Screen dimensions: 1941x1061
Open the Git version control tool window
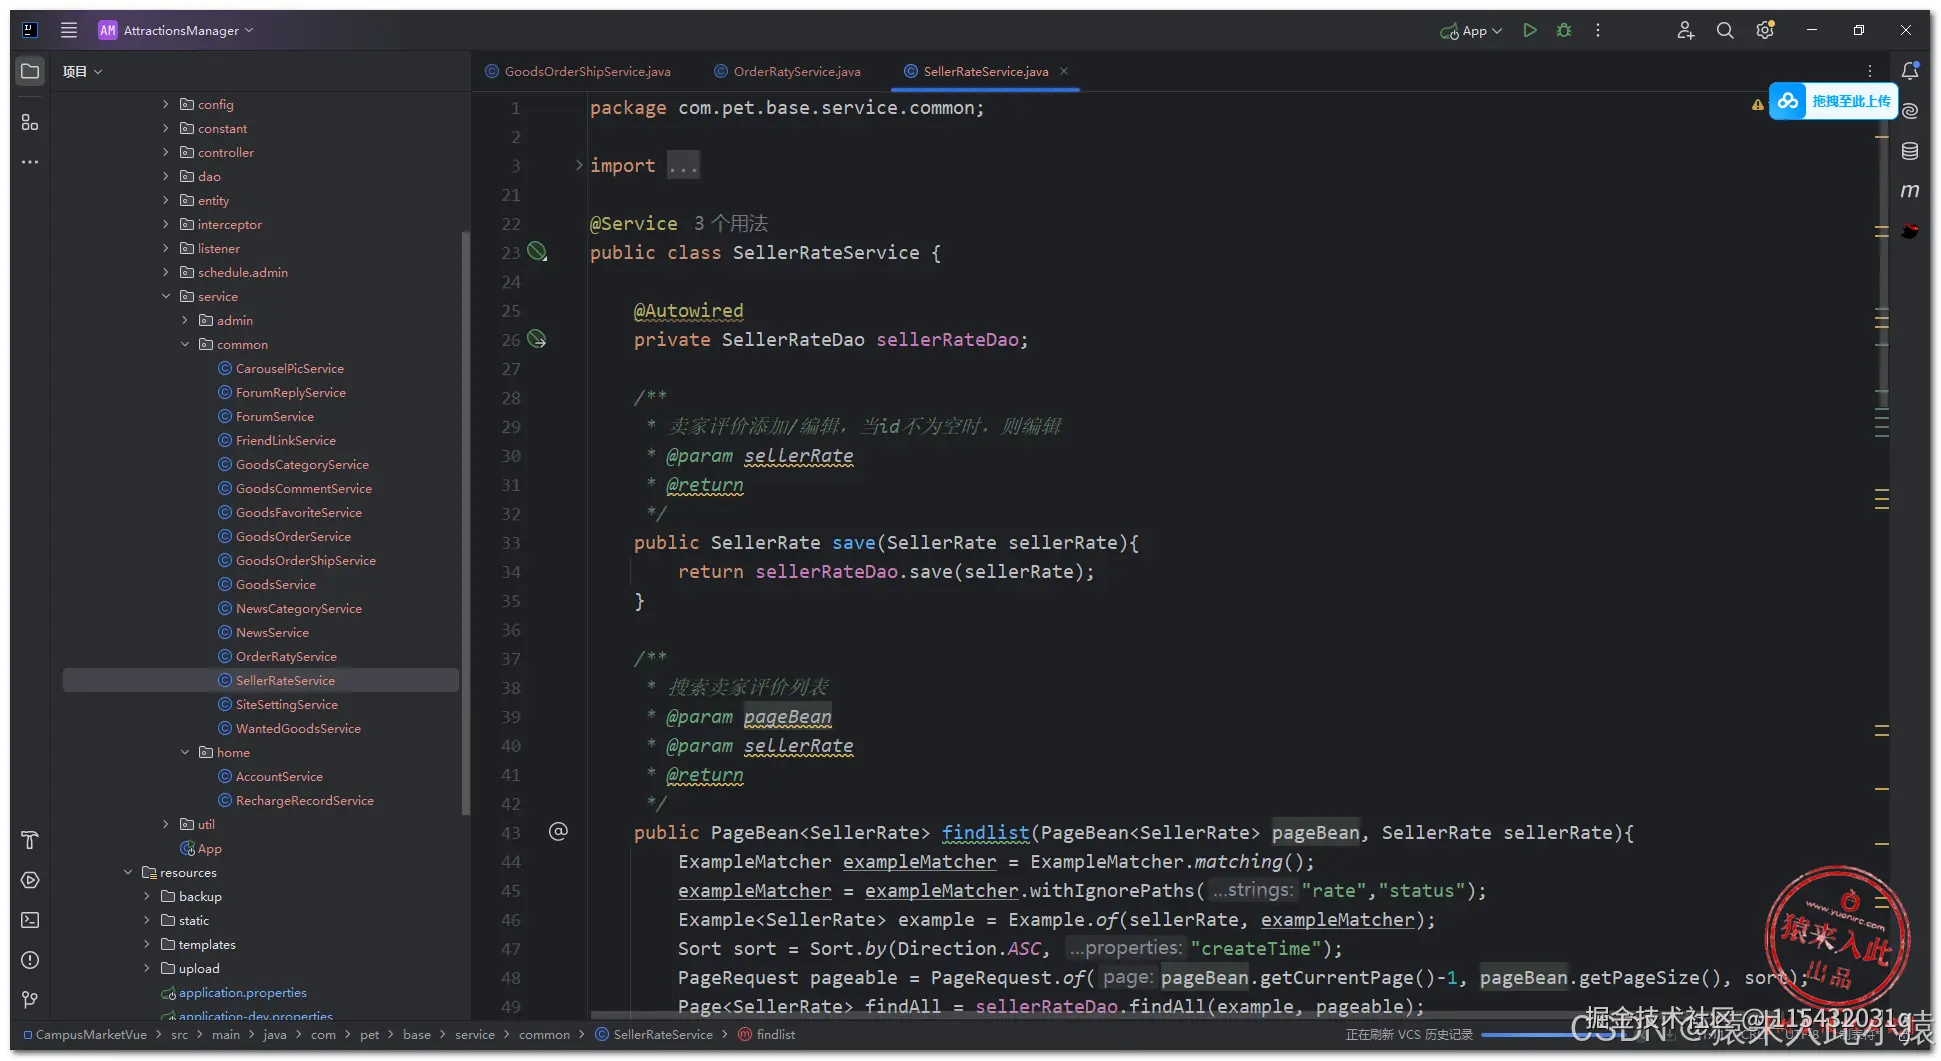click(30, 999)
